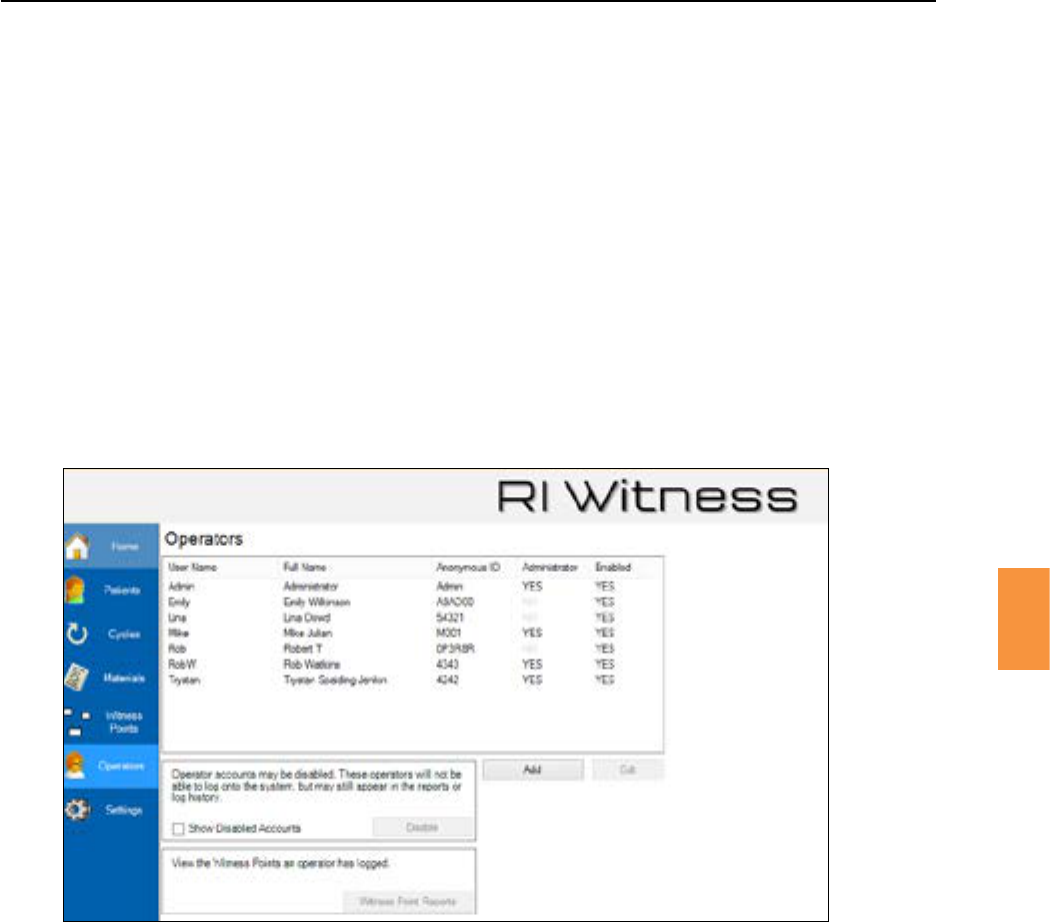1050x922 pixels.
Task: Click the Home house icon
Action: (77, 546)
